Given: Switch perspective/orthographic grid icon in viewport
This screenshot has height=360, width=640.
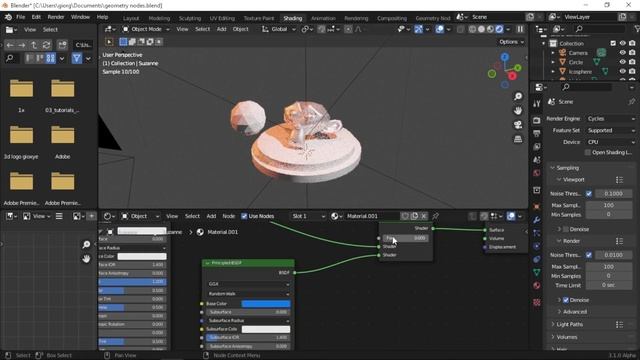Looking at the screenshot, I should click(x=518, y=139).
